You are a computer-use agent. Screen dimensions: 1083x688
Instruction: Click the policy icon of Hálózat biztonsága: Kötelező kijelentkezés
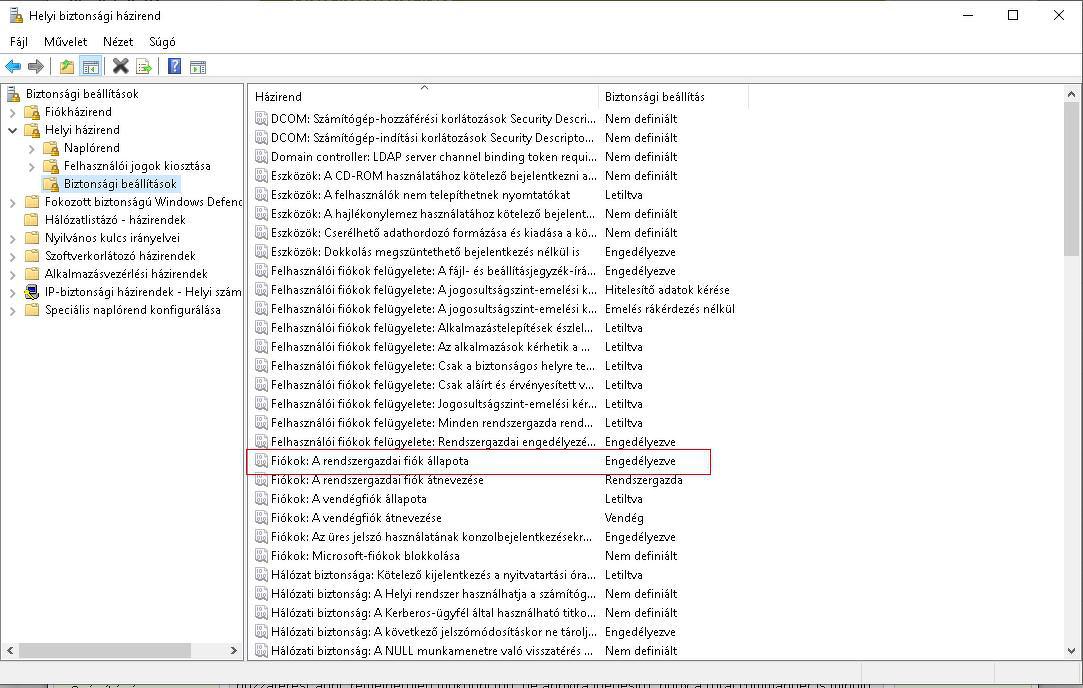tap(261, 575)
